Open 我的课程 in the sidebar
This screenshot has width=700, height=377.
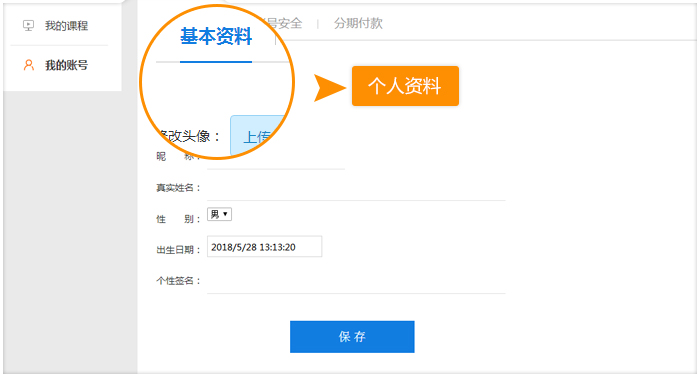(66, 26)
